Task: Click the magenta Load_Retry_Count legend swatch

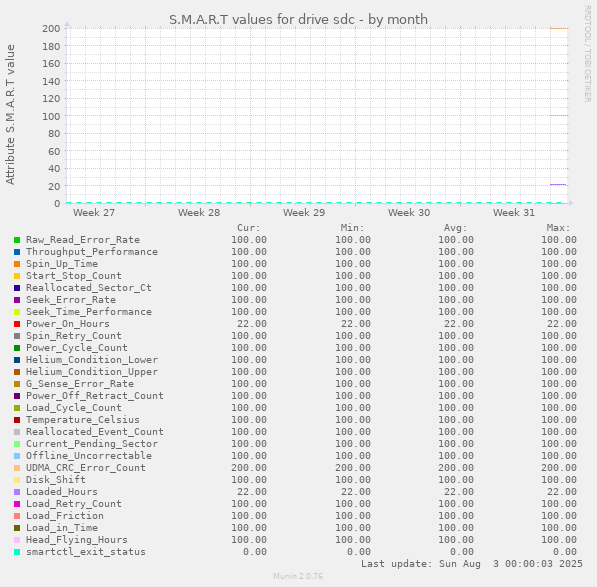Action: [x=17, y=504]
